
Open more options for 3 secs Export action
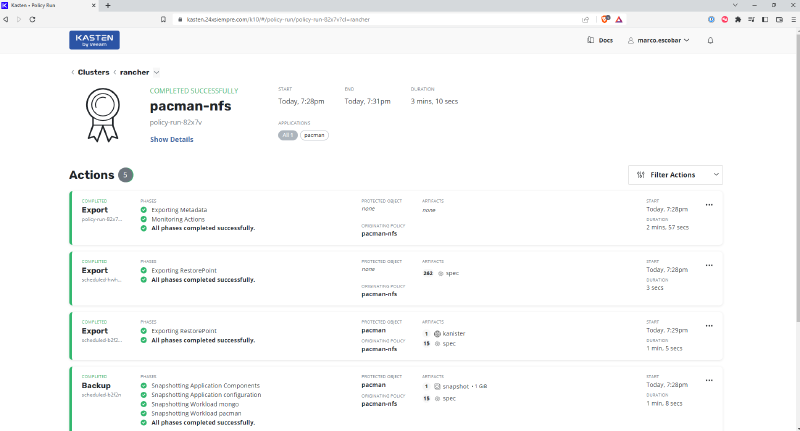pos(709,266)
